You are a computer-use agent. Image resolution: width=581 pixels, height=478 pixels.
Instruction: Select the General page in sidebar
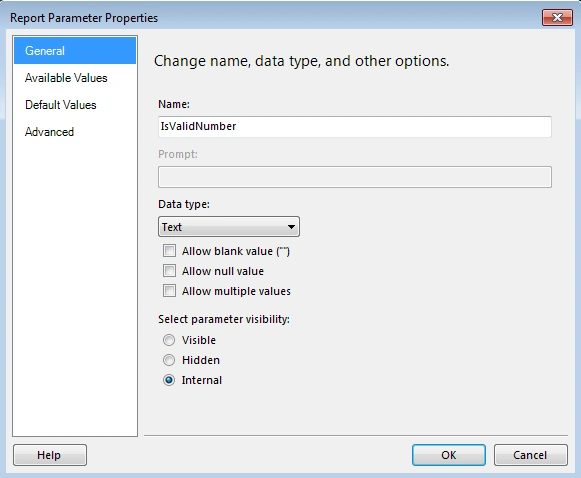pos(75,51)
